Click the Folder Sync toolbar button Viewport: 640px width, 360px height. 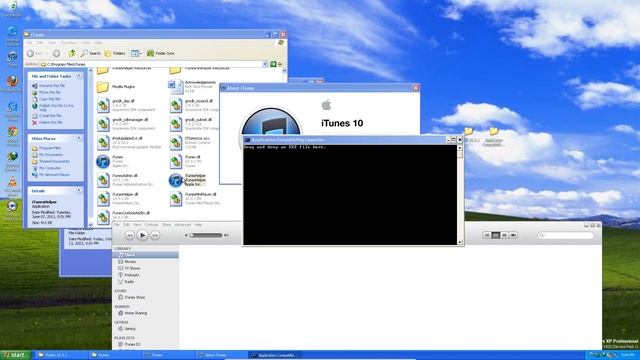[x=160, y=53]
